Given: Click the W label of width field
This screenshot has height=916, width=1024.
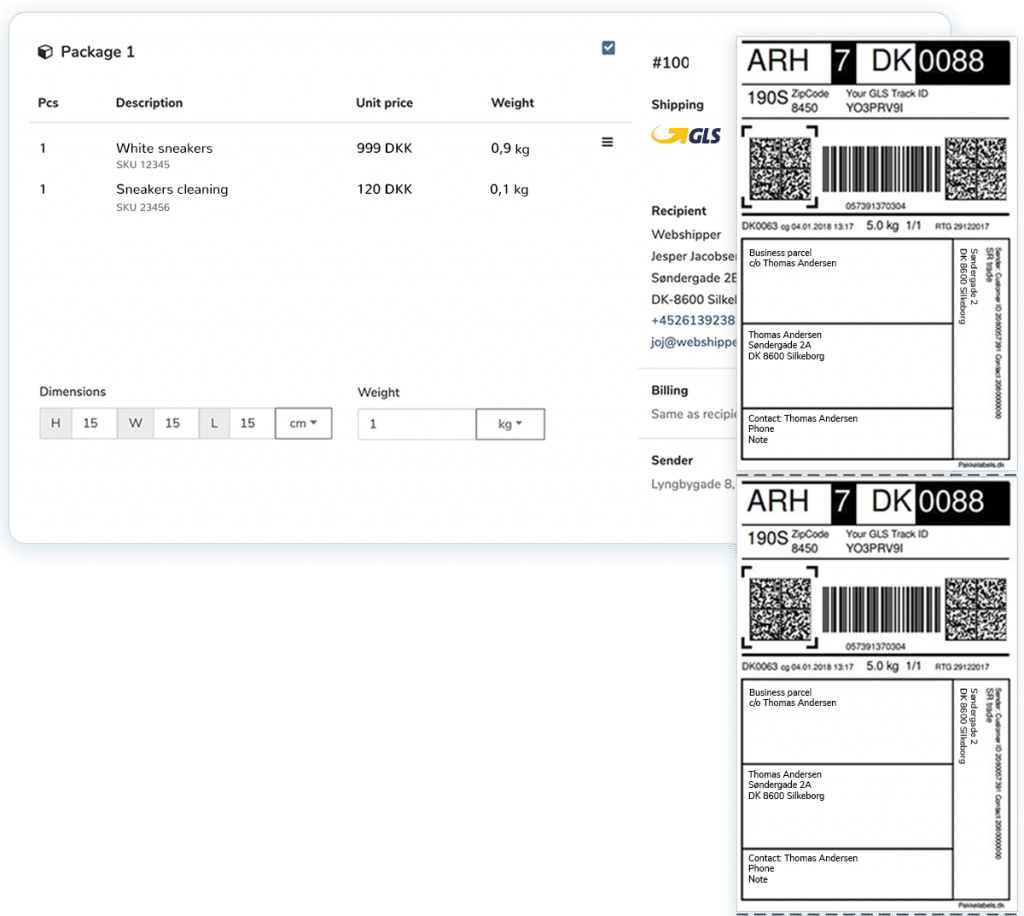Looking at the screenshot, I should (135, 423).
